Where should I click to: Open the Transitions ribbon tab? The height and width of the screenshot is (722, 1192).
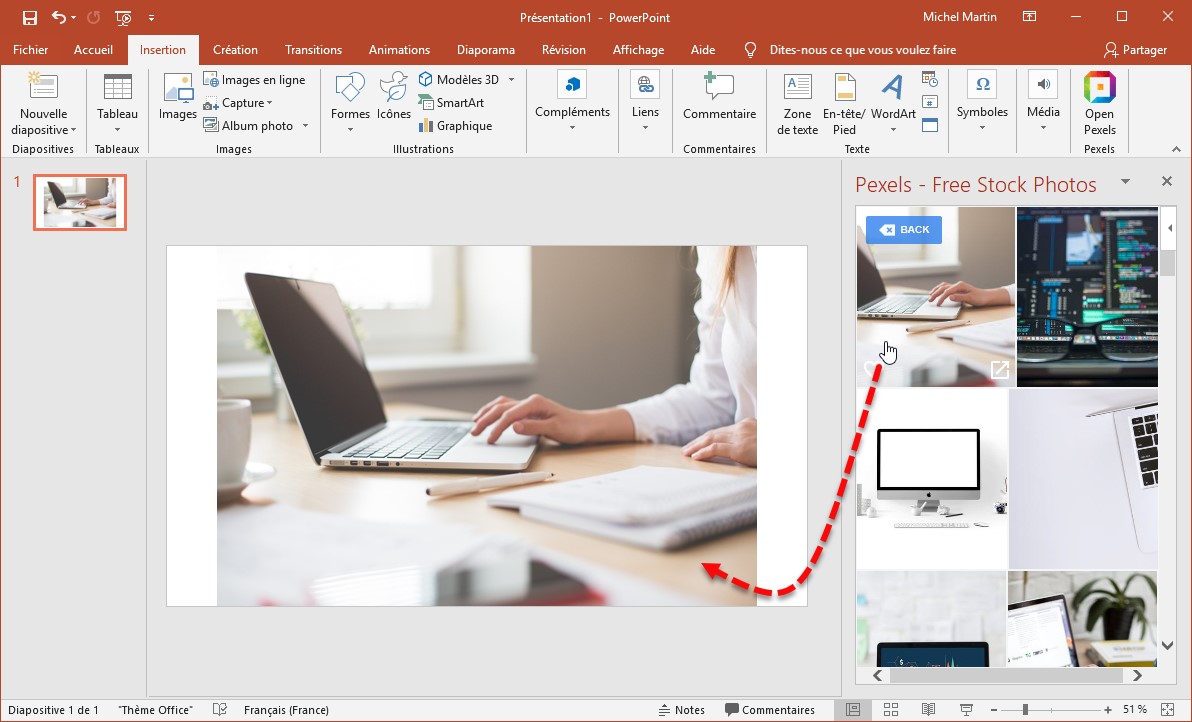point(313,50)
